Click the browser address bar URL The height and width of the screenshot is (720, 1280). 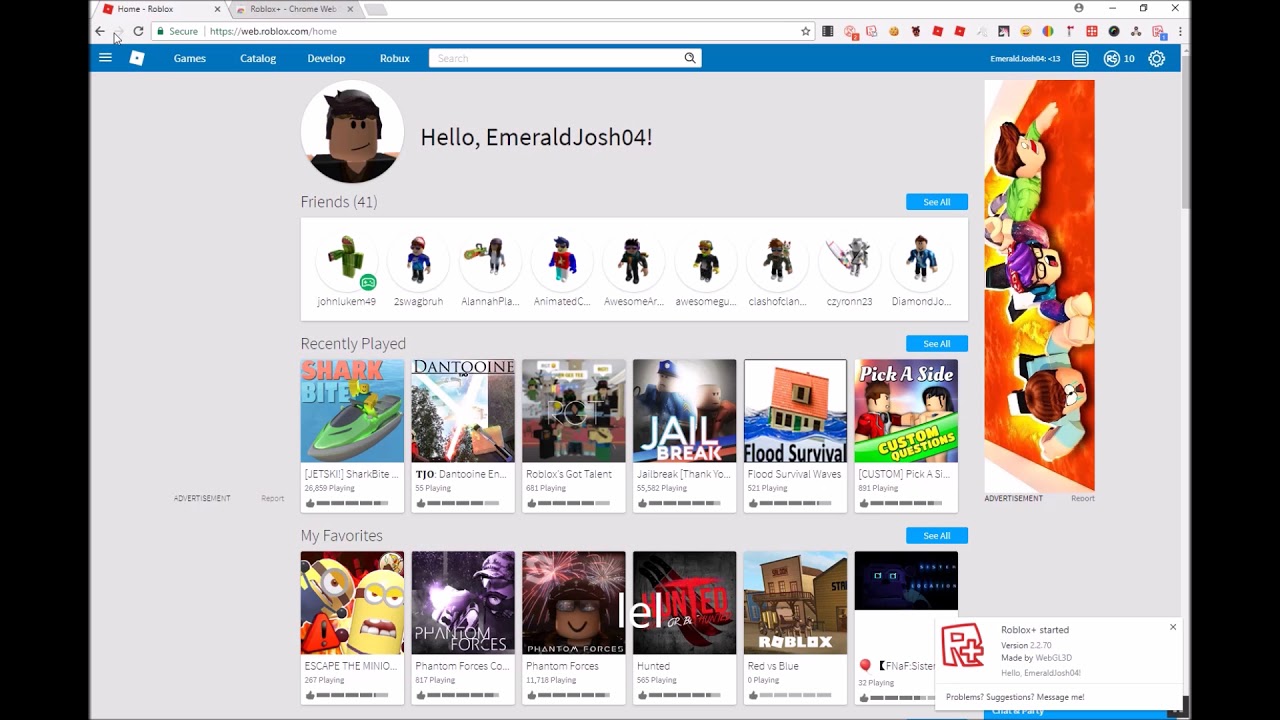pos(273,31)
